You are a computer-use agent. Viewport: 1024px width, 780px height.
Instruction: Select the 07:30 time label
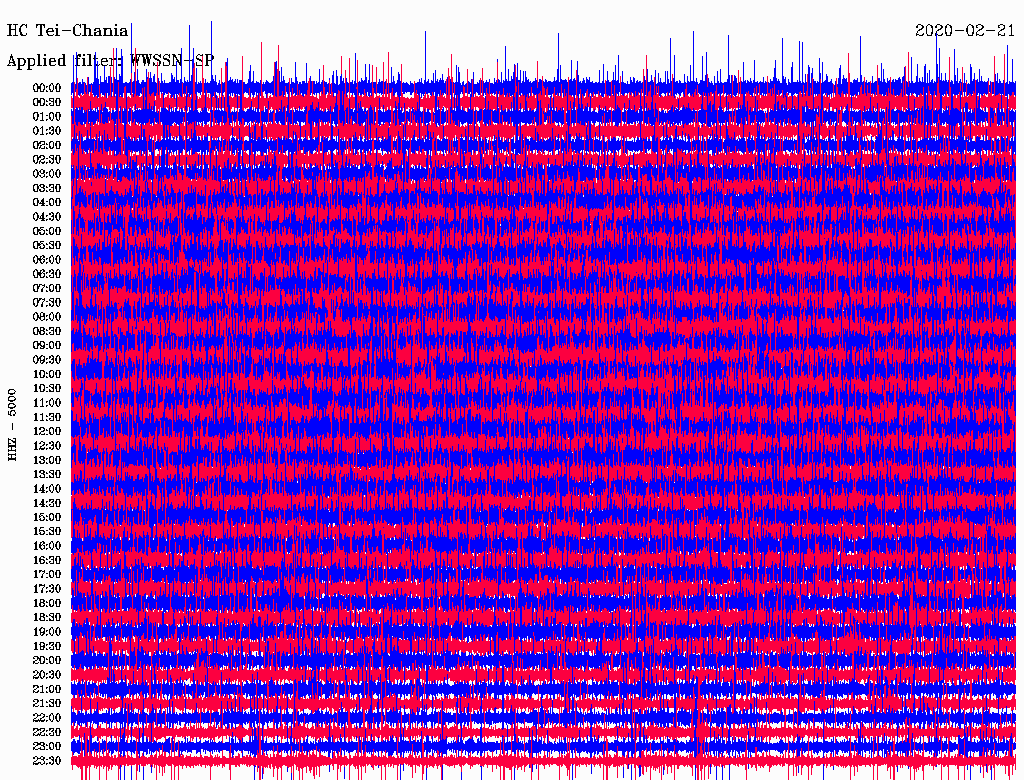click(x=47, y=302)
